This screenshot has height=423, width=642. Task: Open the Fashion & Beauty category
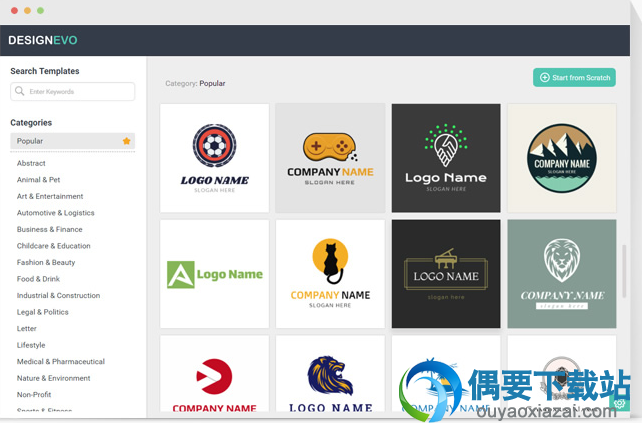point(46,262)
